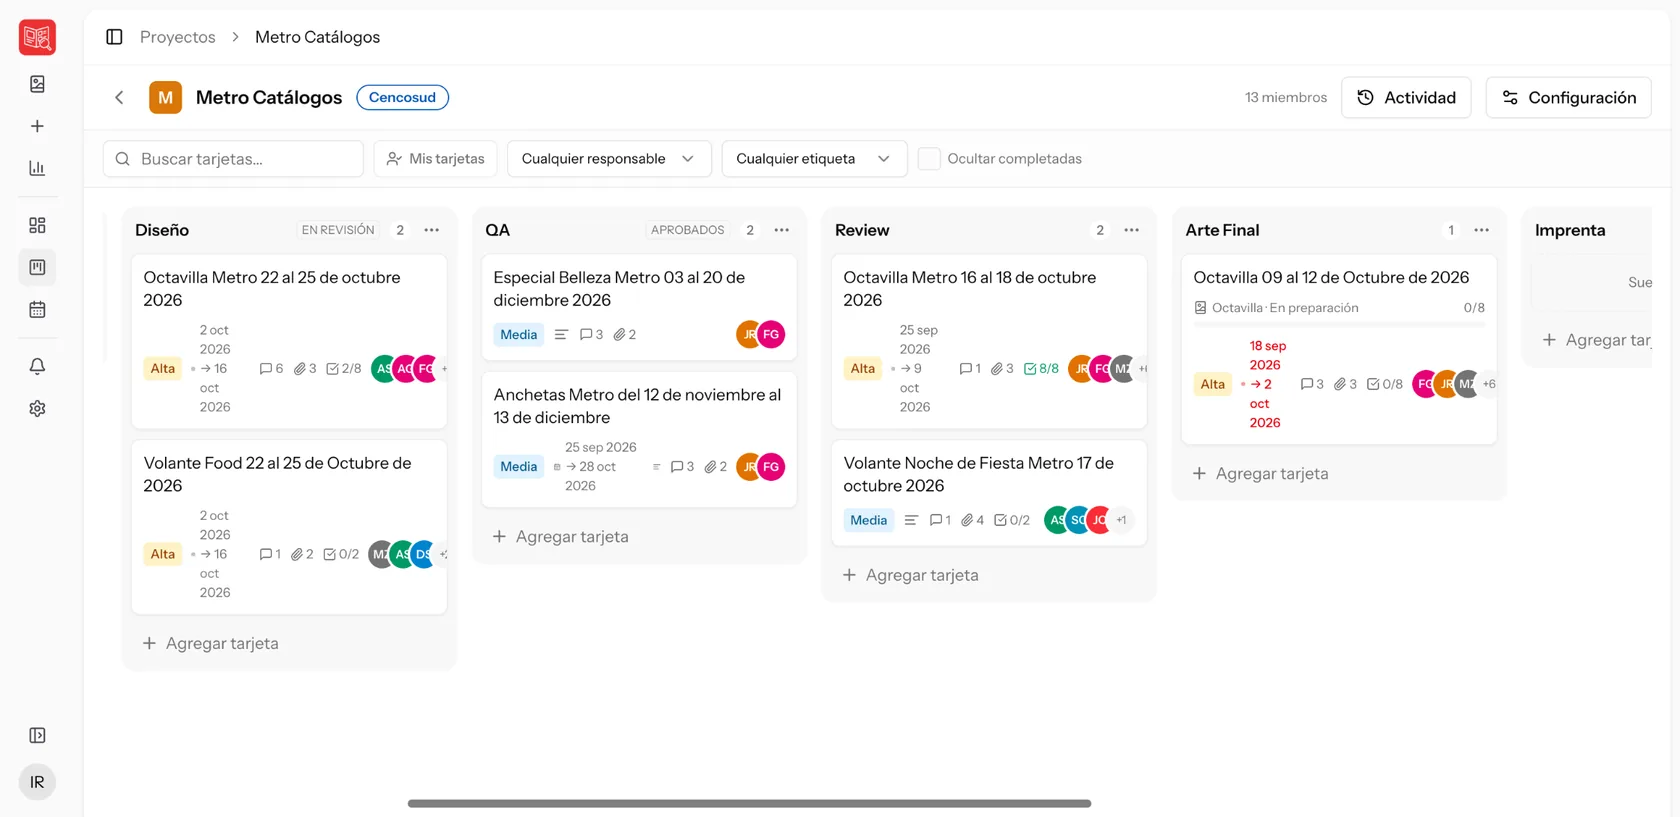The image size is (1680, 817).
Task: Click the Imprenta column title
Action: 1570,230
